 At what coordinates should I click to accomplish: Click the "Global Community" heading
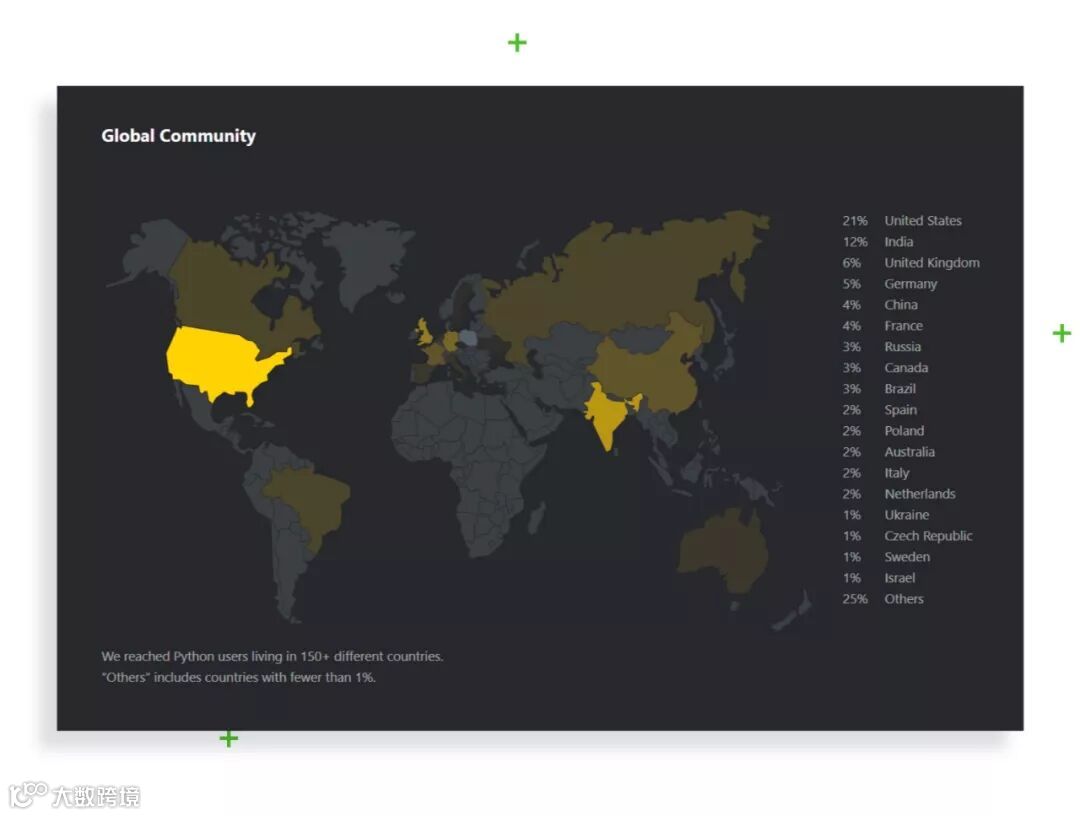178,136
